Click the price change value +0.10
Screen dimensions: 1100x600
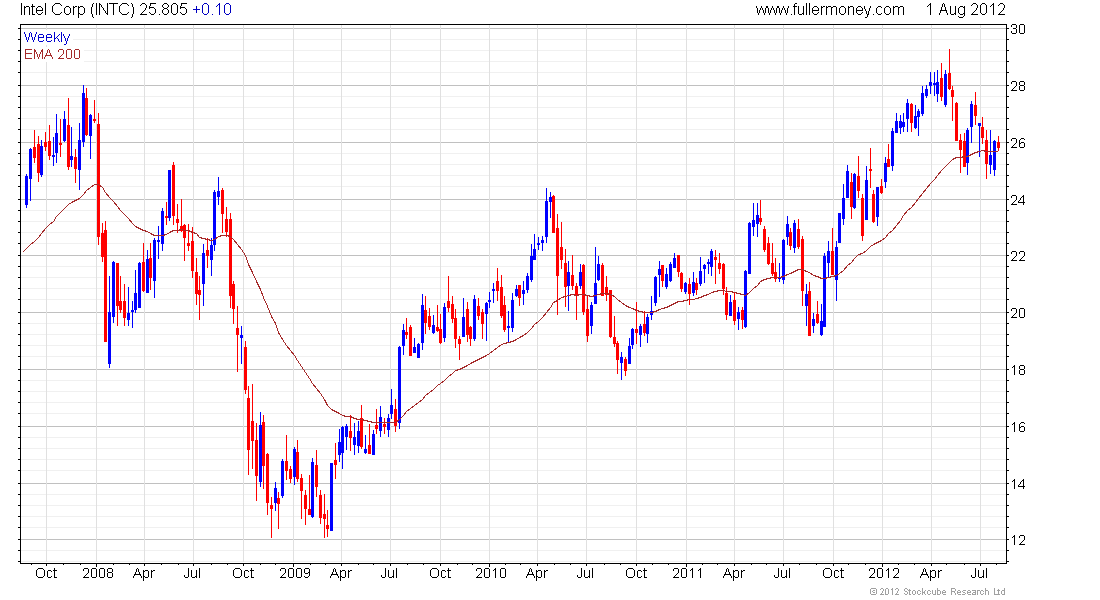(212, 10)
